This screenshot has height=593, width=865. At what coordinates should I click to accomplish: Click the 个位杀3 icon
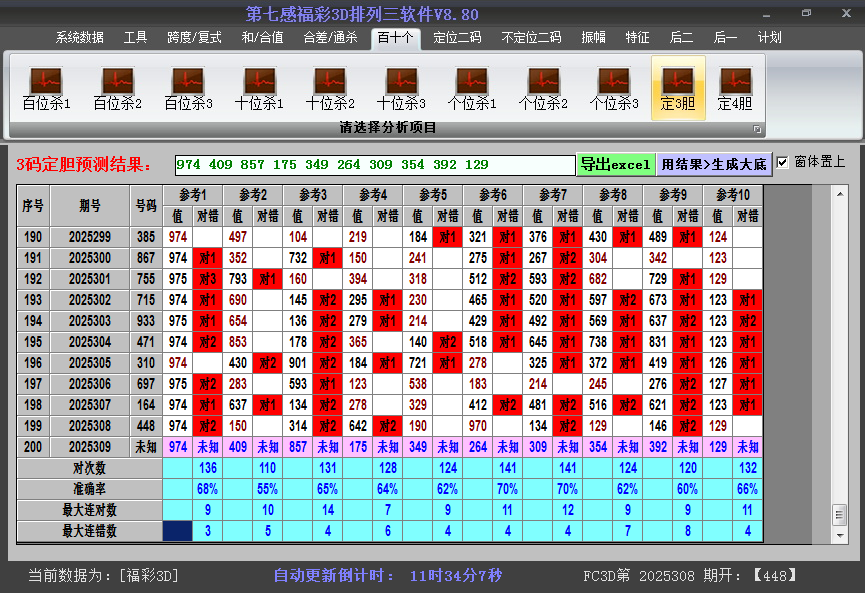(614, 88)
